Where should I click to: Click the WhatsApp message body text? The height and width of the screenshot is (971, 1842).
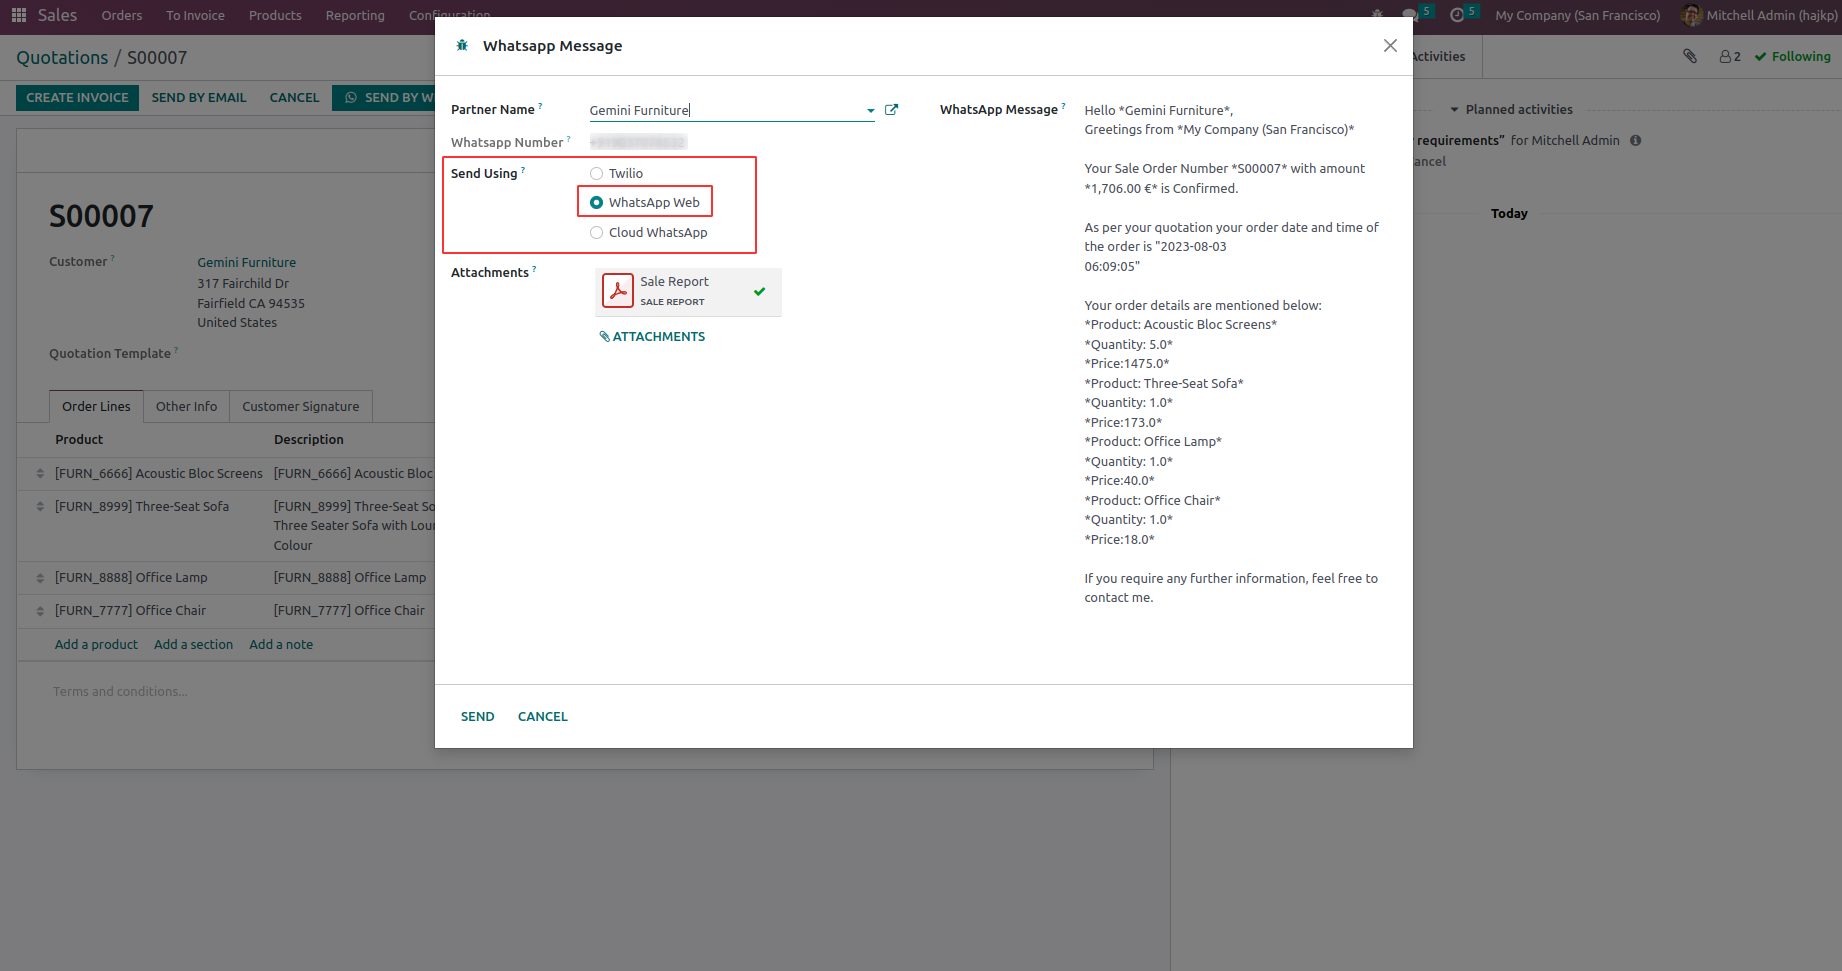(1233, 354)
